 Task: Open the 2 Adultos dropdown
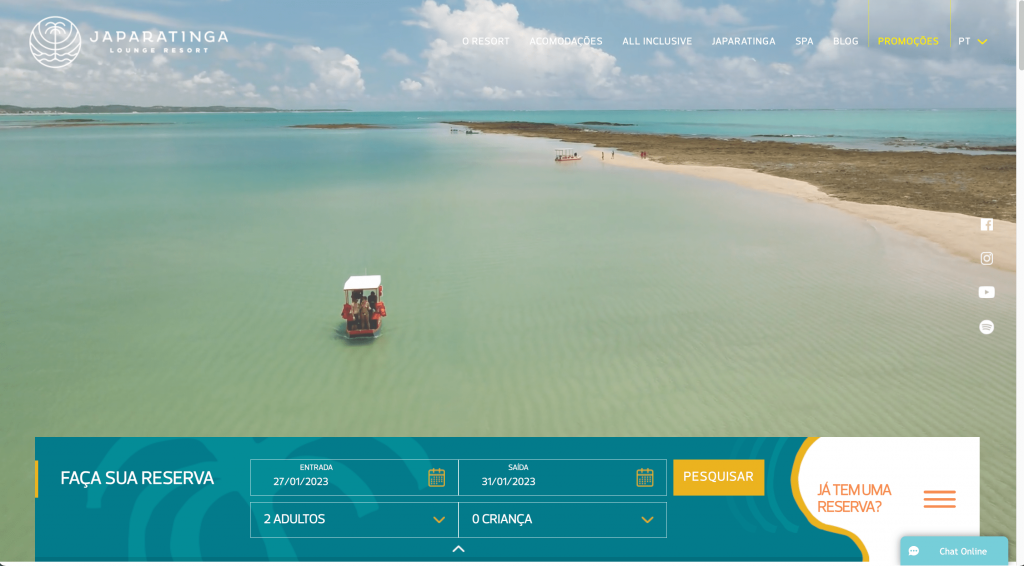point(354,520)
